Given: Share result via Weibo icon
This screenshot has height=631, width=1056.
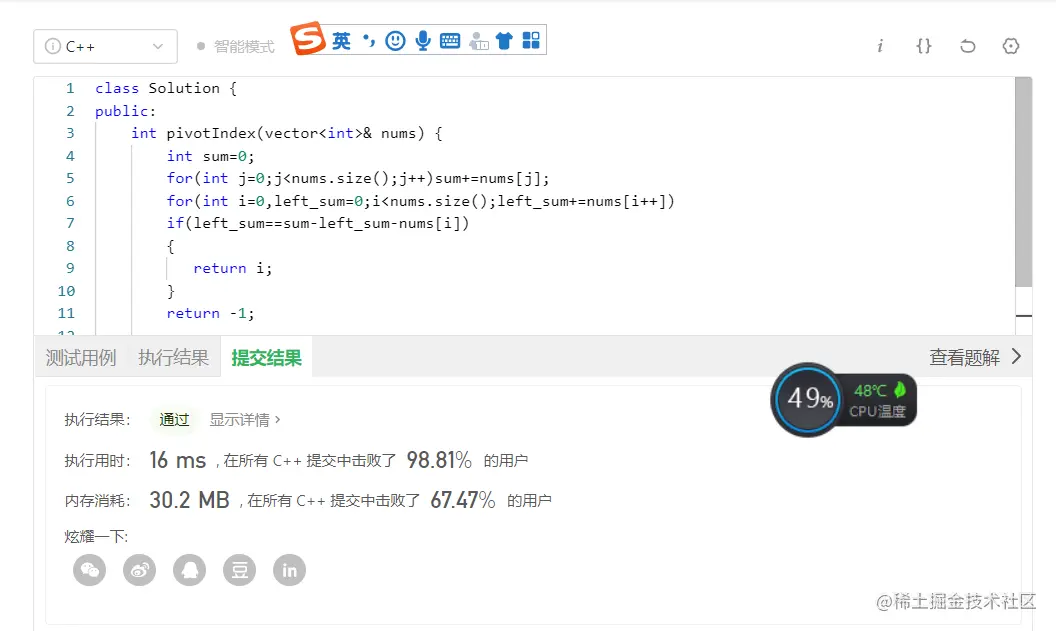Looking at the screenshot, I should point(139,570).
